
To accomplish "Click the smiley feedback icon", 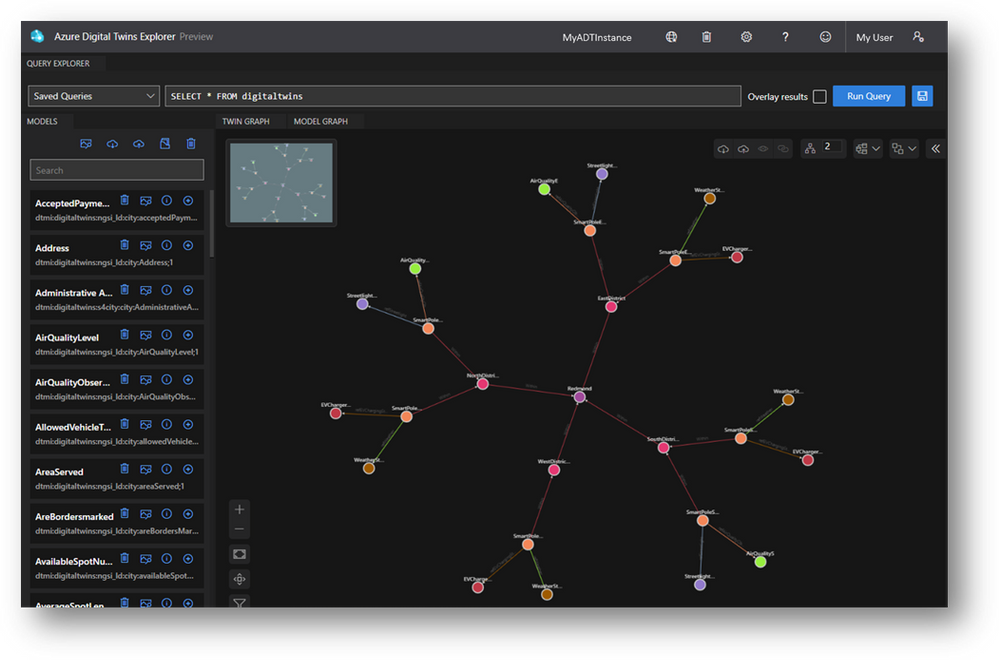I will point(825,37).
